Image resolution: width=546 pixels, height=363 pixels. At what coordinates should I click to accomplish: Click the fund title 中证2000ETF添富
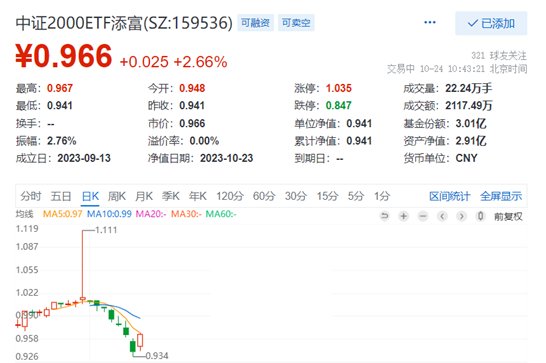point(79,23)
